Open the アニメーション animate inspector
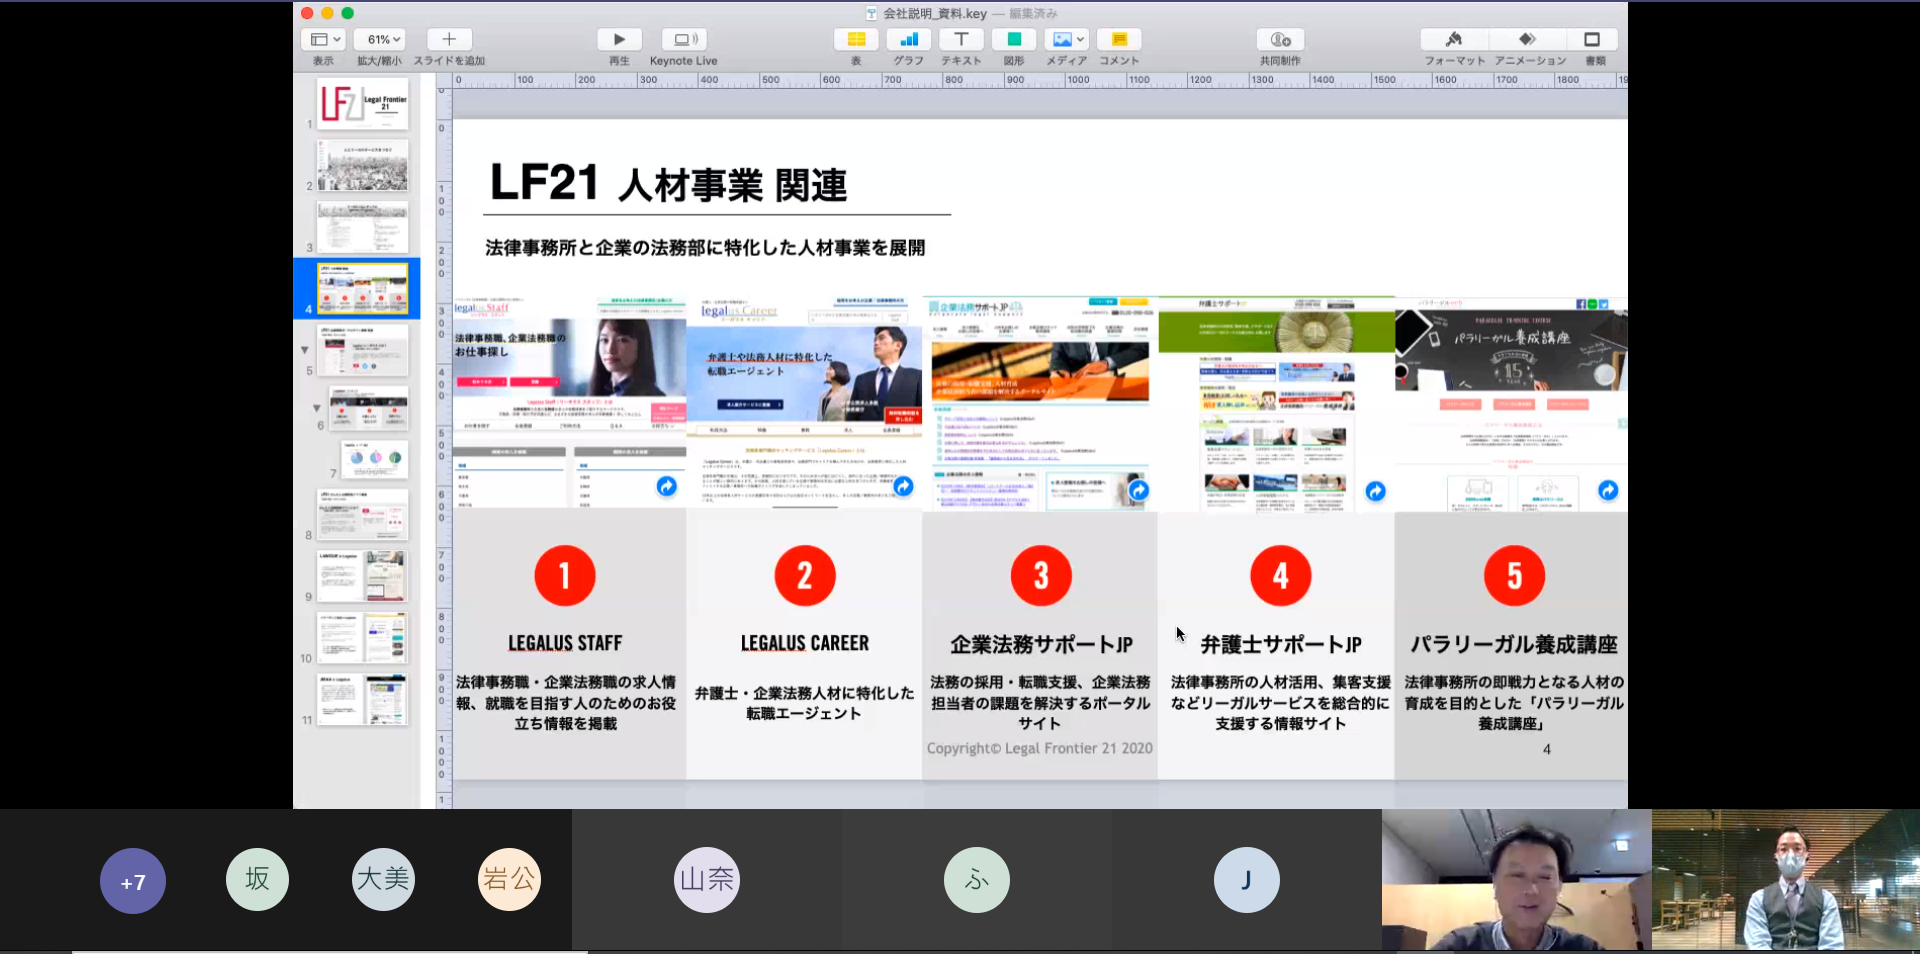 1527,40
